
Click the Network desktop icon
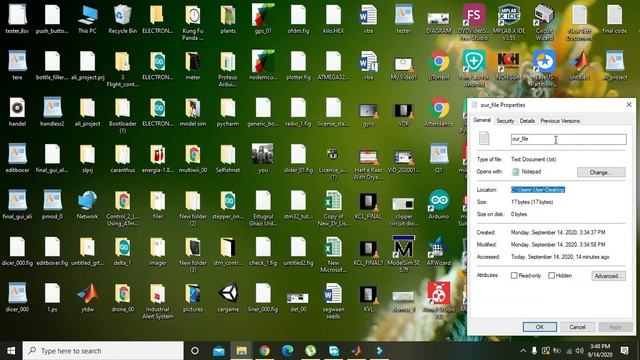click(87, 205)
